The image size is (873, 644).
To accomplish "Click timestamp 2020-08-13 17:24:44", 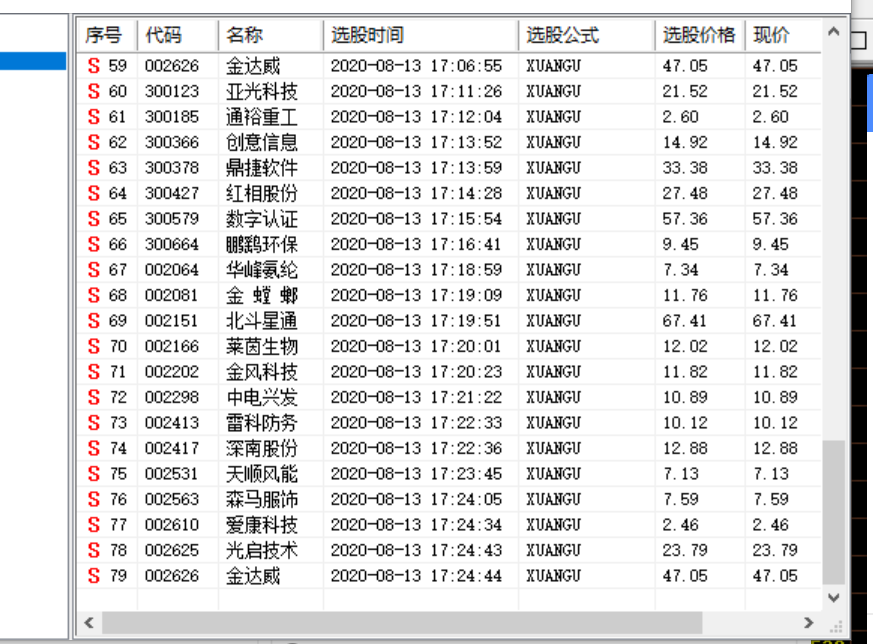I will point(416,576).
